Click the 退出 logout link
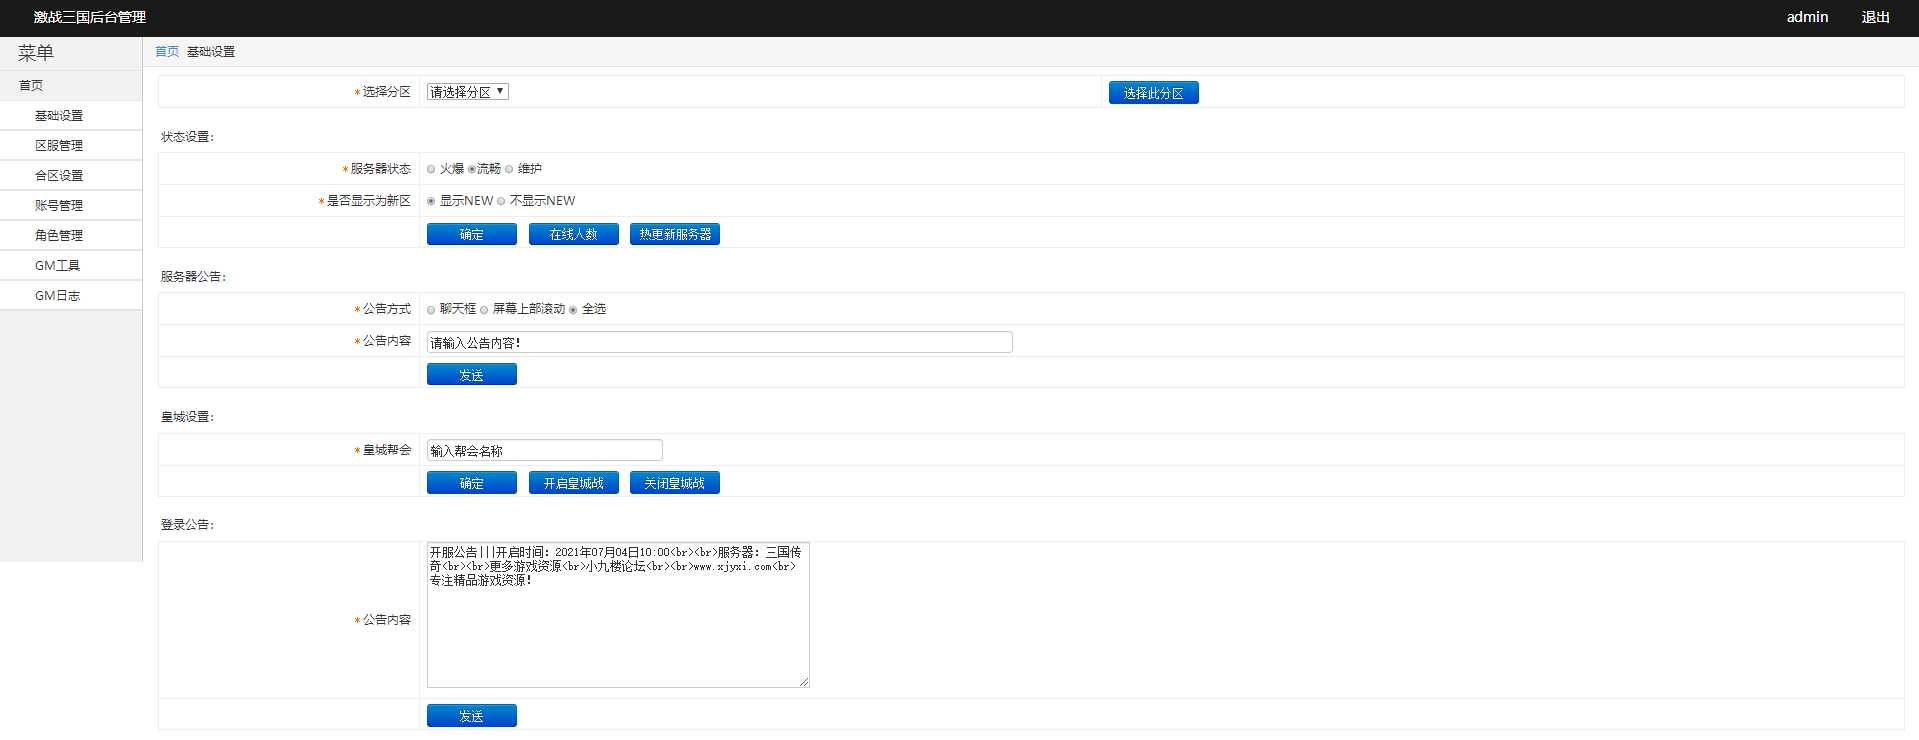The width and height of the screenshot is (1919, 740). click(x=1875, y=17)
